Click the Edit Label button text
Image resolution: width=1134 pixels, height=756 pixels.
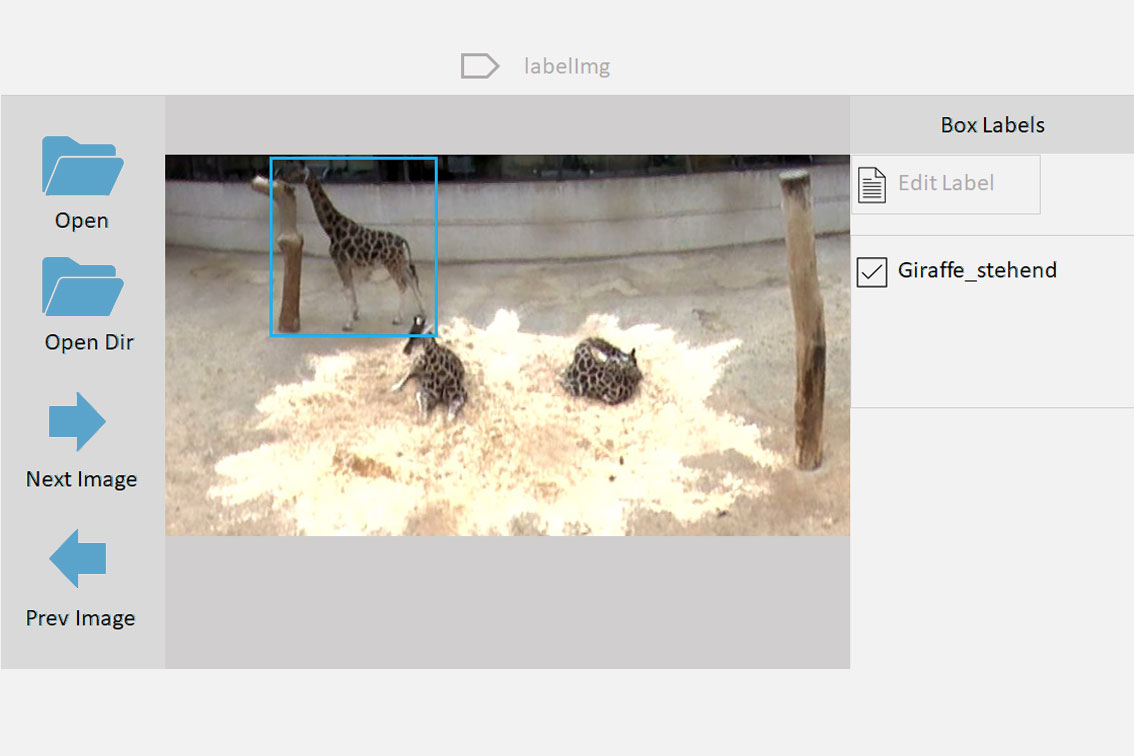pyautogui.click(x=945, y=183)
